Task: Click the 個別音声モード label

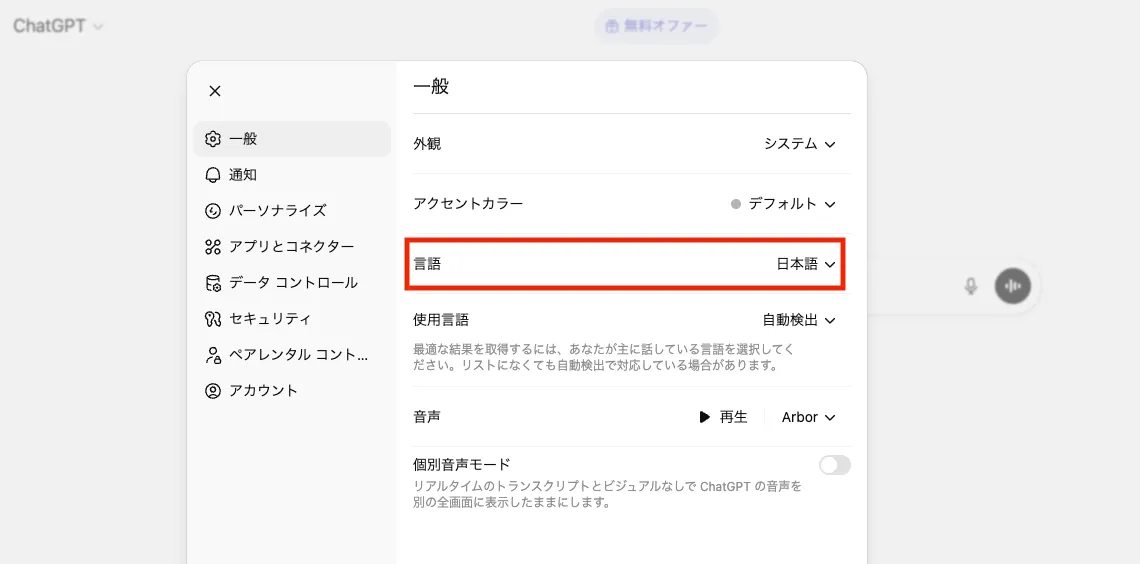Action: click(x=462, y=464)
